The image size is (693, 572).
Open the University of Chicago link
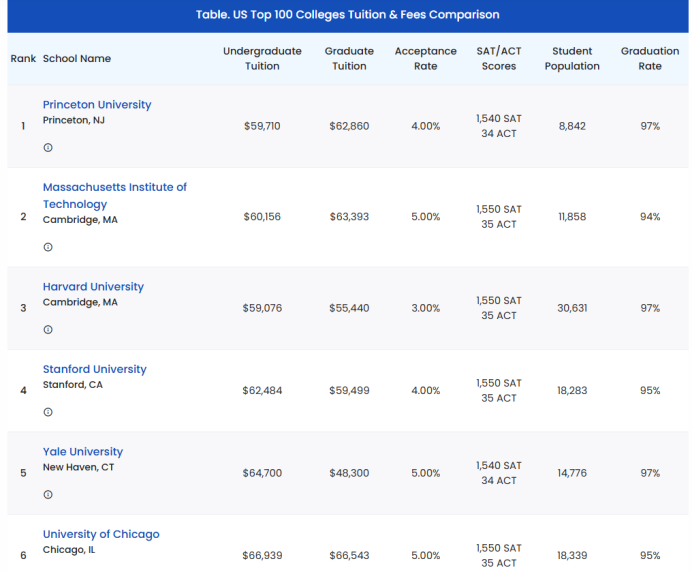(x=101, y=534)
